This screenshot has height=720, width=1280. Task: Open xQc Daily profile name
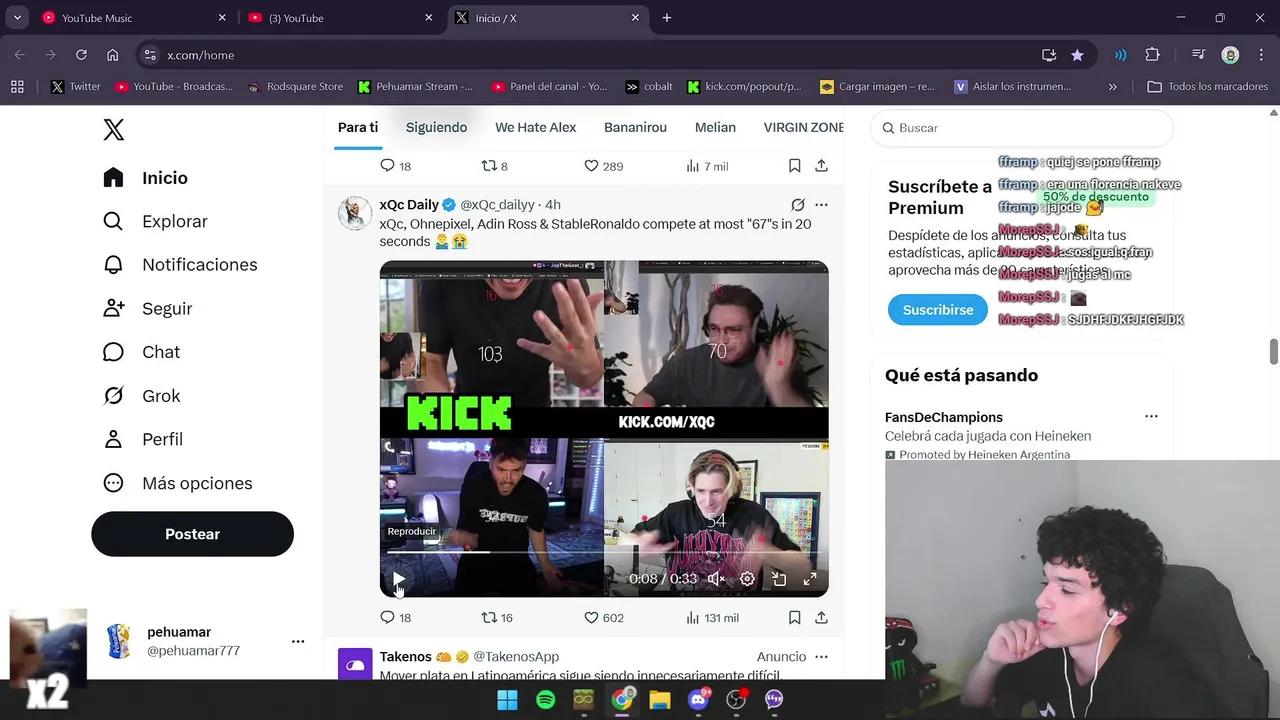(409, 205)
